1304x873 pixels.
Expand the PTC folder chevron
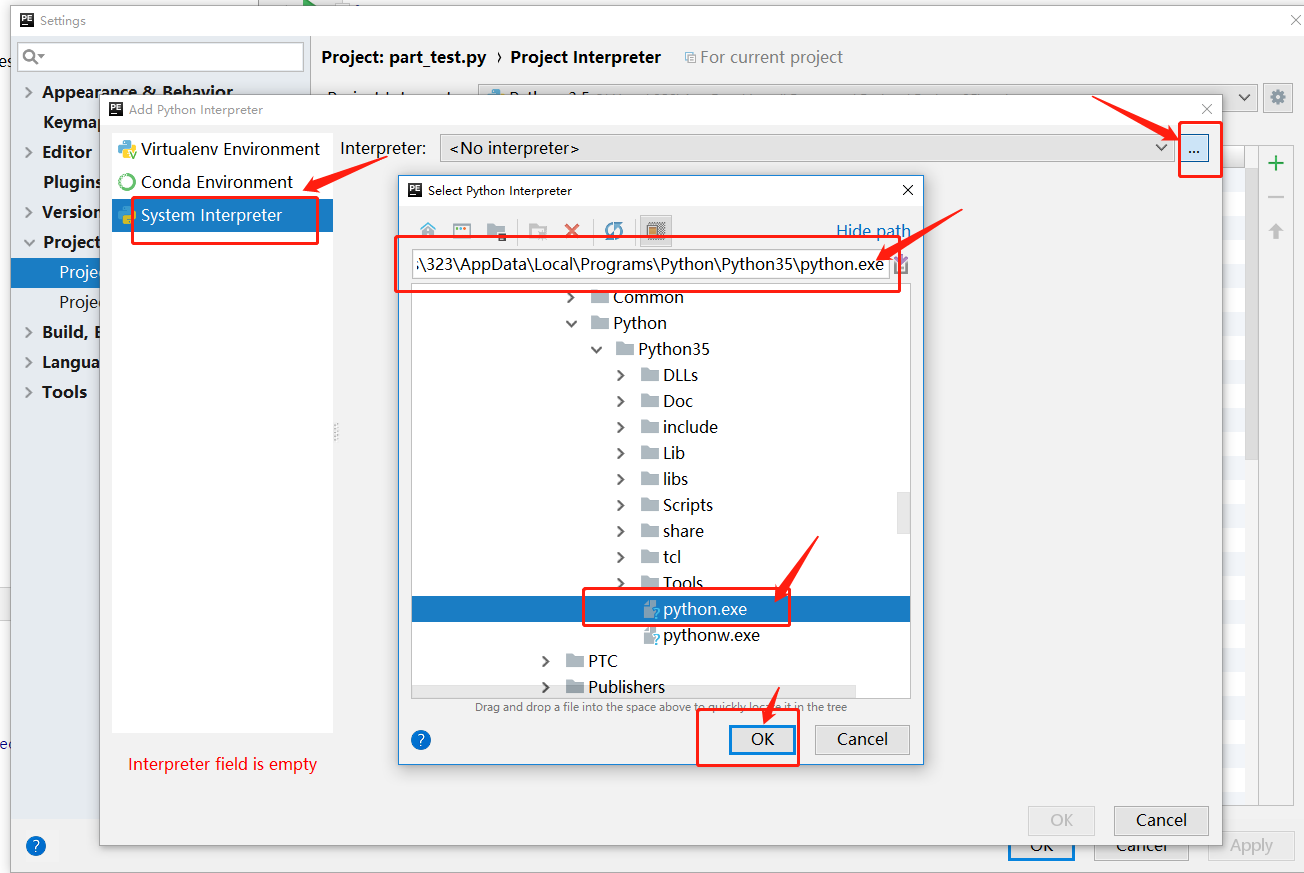546,661
